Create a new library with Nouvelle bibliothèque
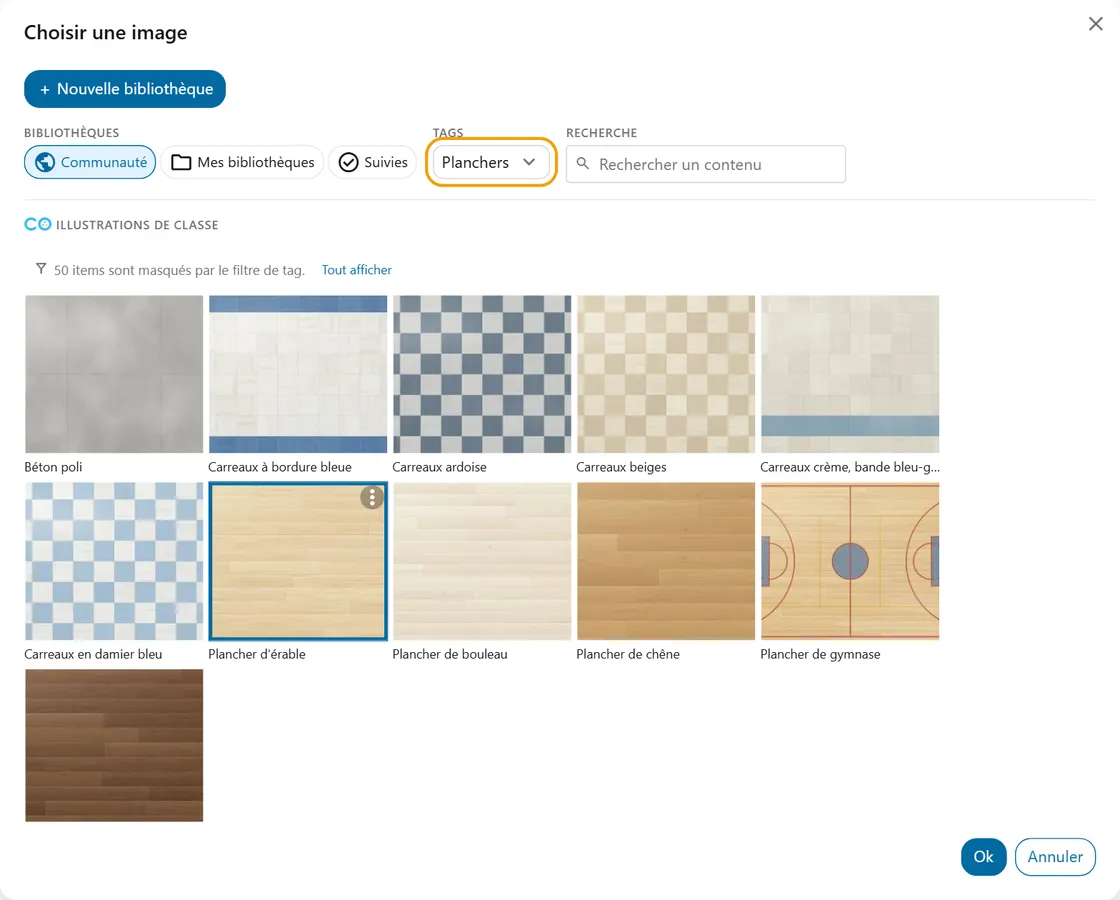Viewport: 1120px width, 900px height. coord(125,89)
